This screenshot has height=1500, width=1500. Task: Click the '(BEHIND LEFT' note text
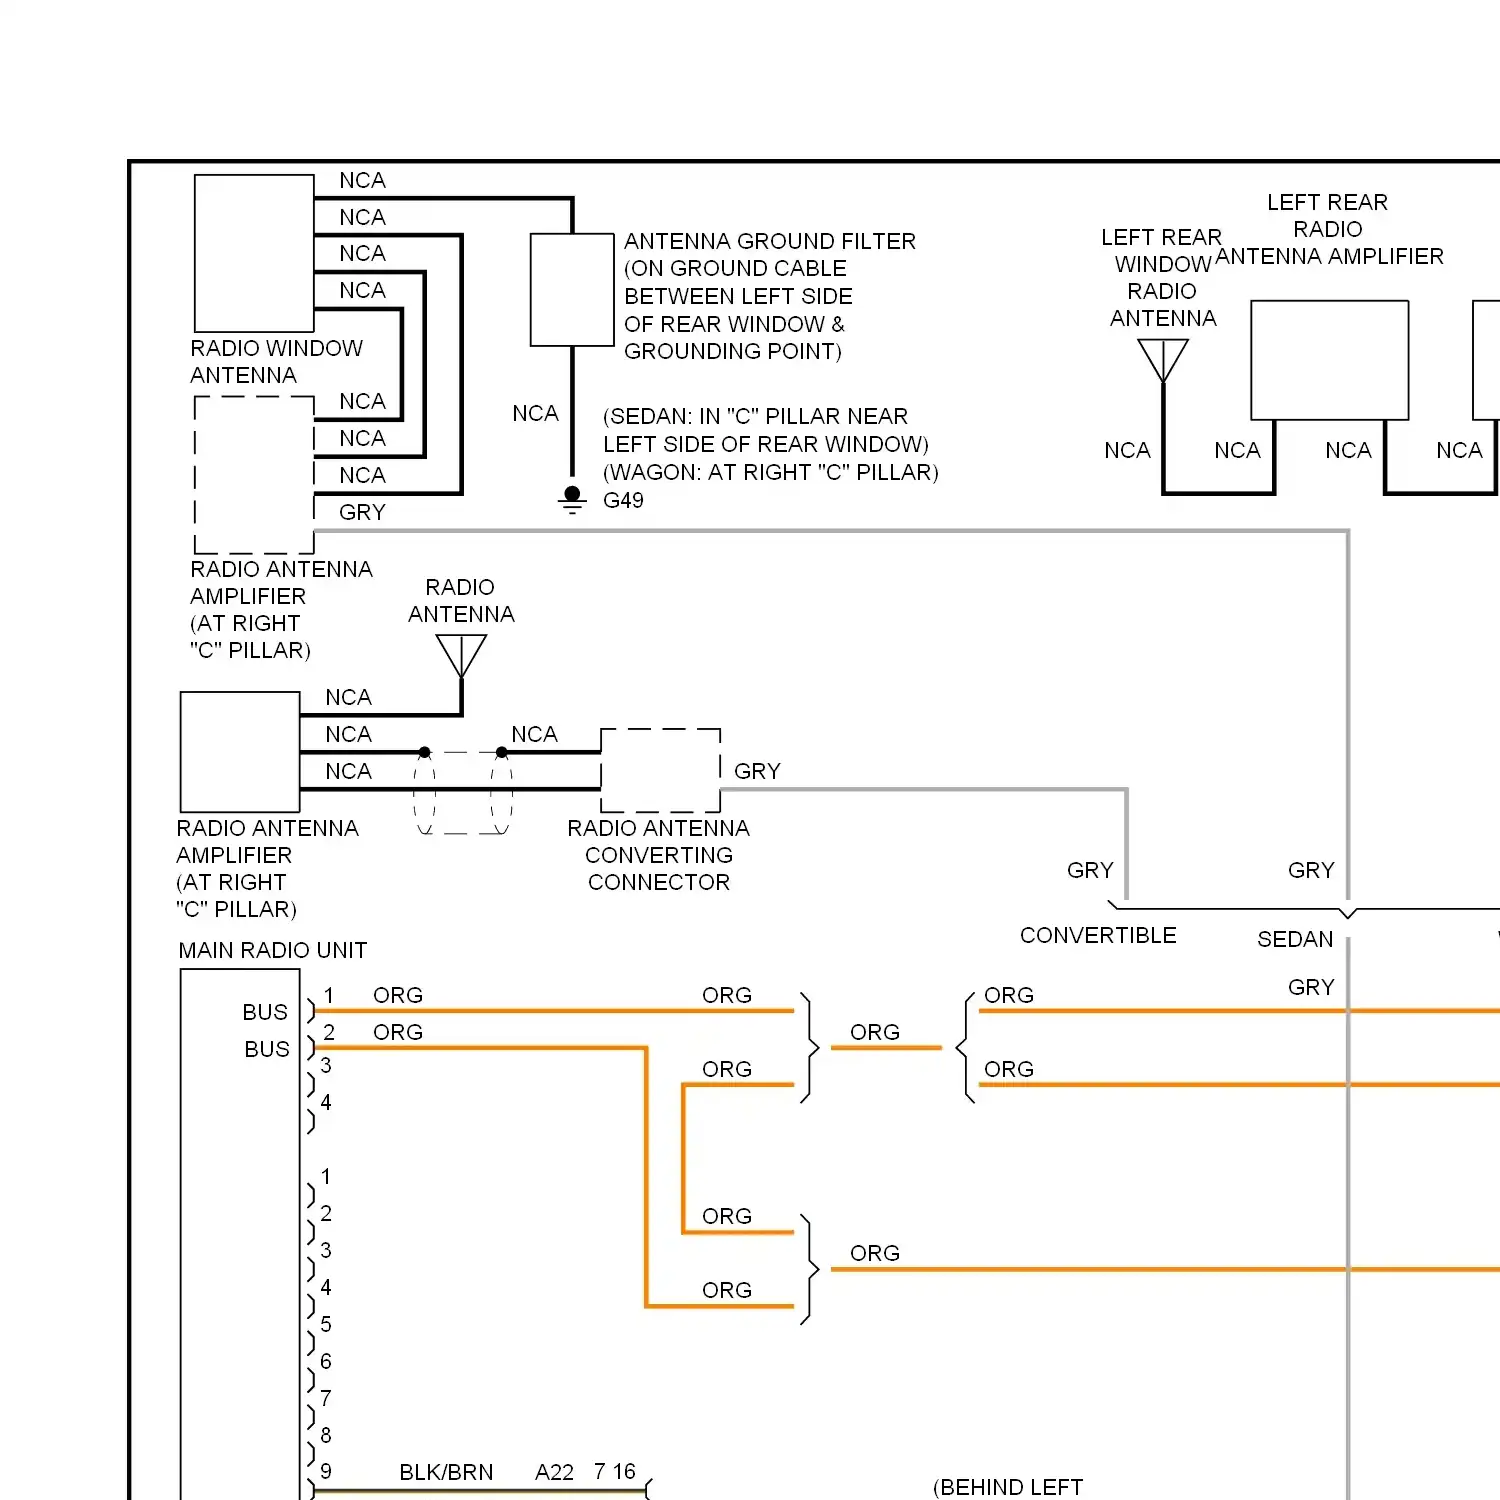pyautogui.click(x=1008, y=1487)
